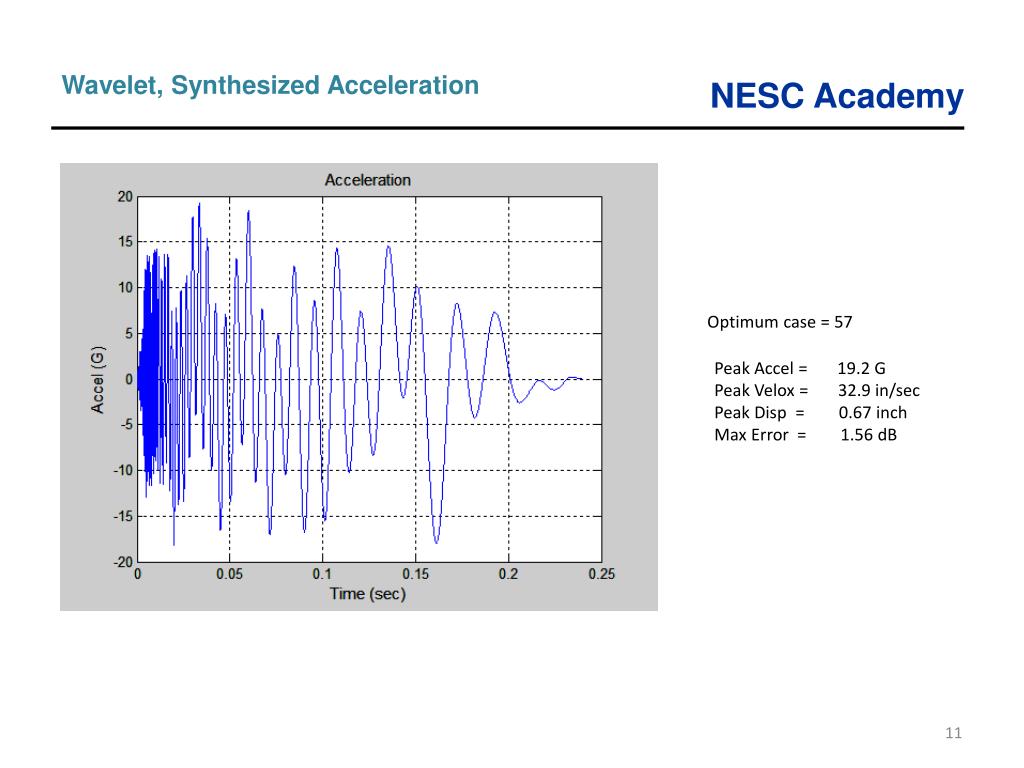This screenshot has height=768, width=1024.
Task: Click the y-axis tick label '15'
Action: 125,242
